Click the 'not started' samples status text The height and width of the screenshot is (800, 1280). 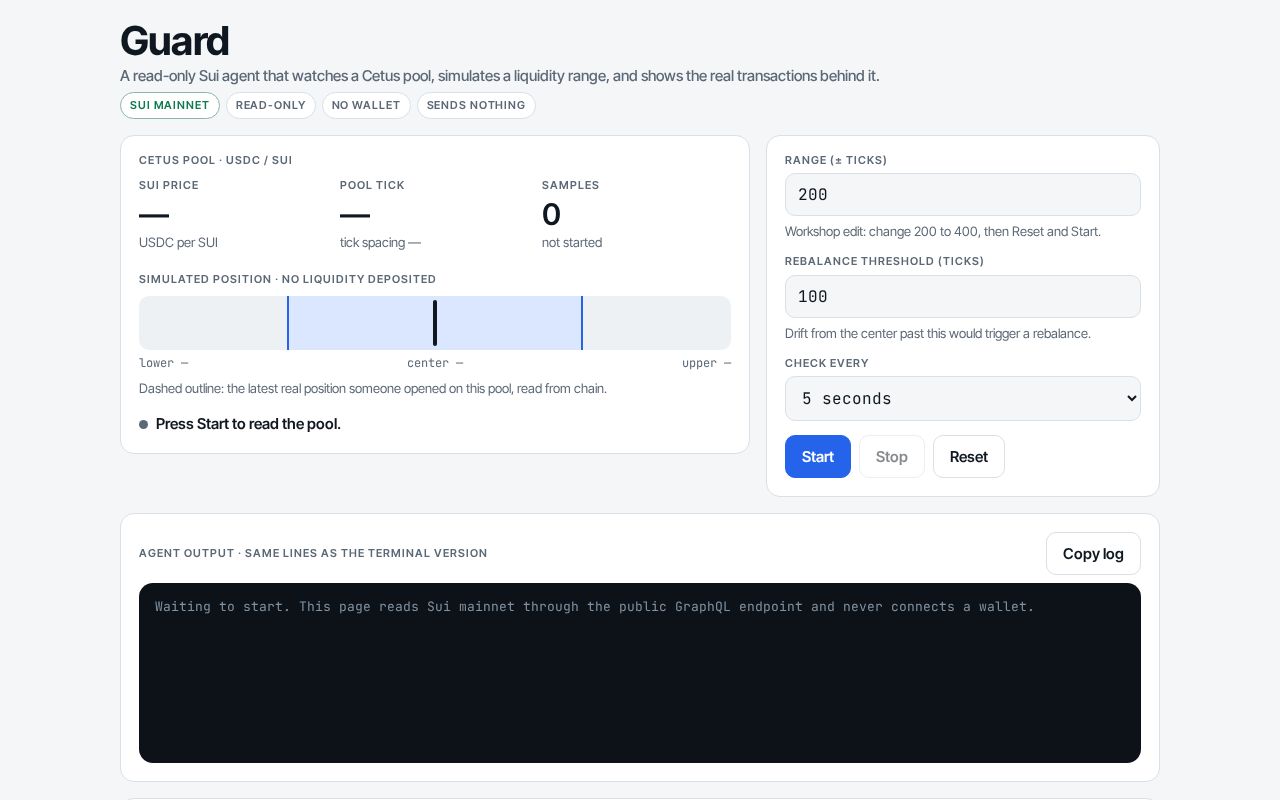point(572,242)
